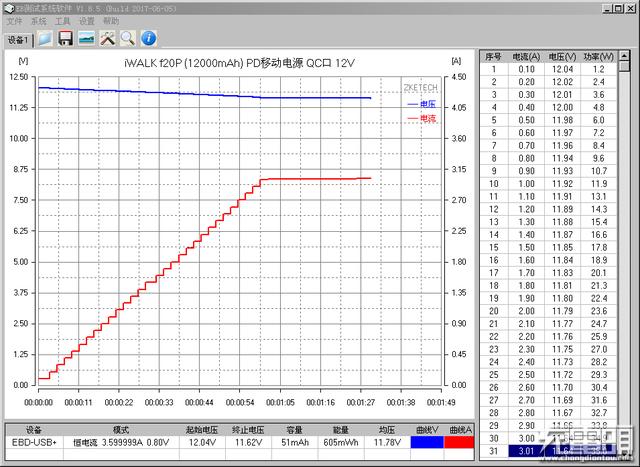This screenshot has width=640, height=467.
Task: Open the 系统 menu
Action: (x=39, y=21)
